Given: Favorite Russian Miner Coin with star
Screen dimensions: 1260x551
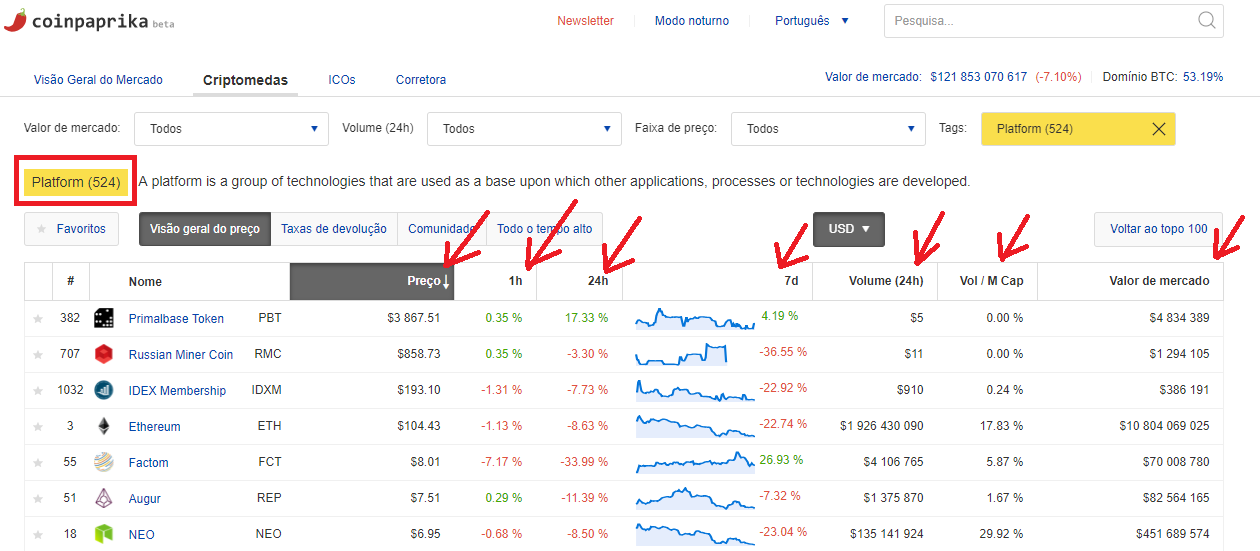Looking at the screenshot, I should point(38,355).
